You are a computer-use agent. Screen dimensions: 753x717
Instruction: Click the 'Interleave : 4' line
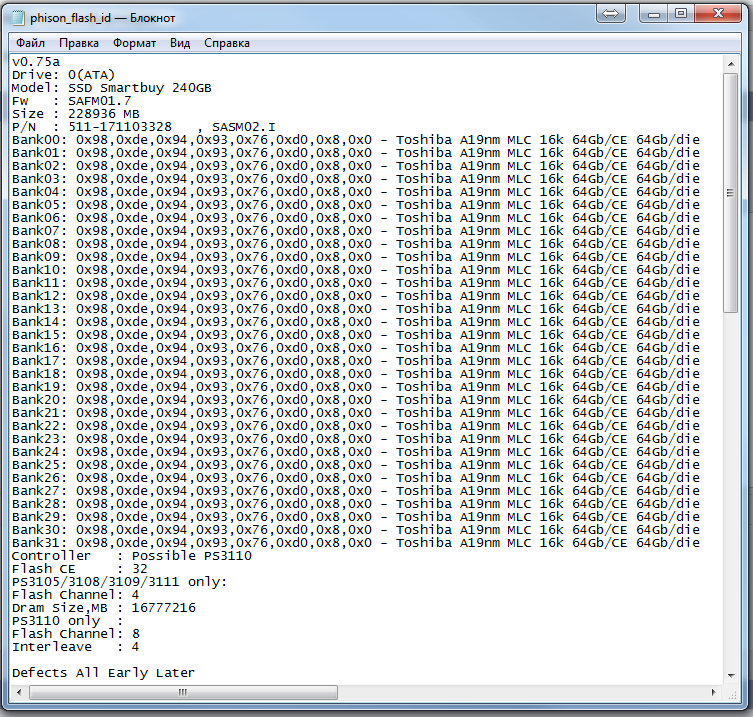(x=75, y=647)
